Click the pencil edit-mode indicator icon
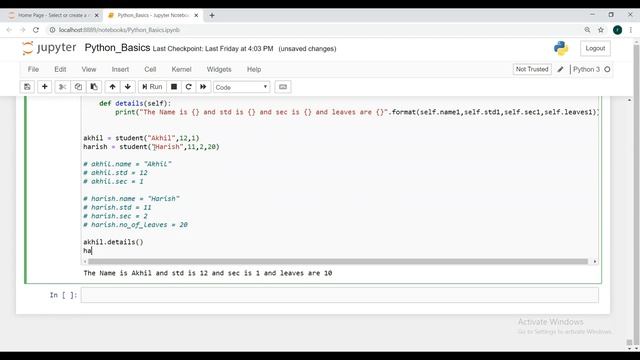 (560, 69)
